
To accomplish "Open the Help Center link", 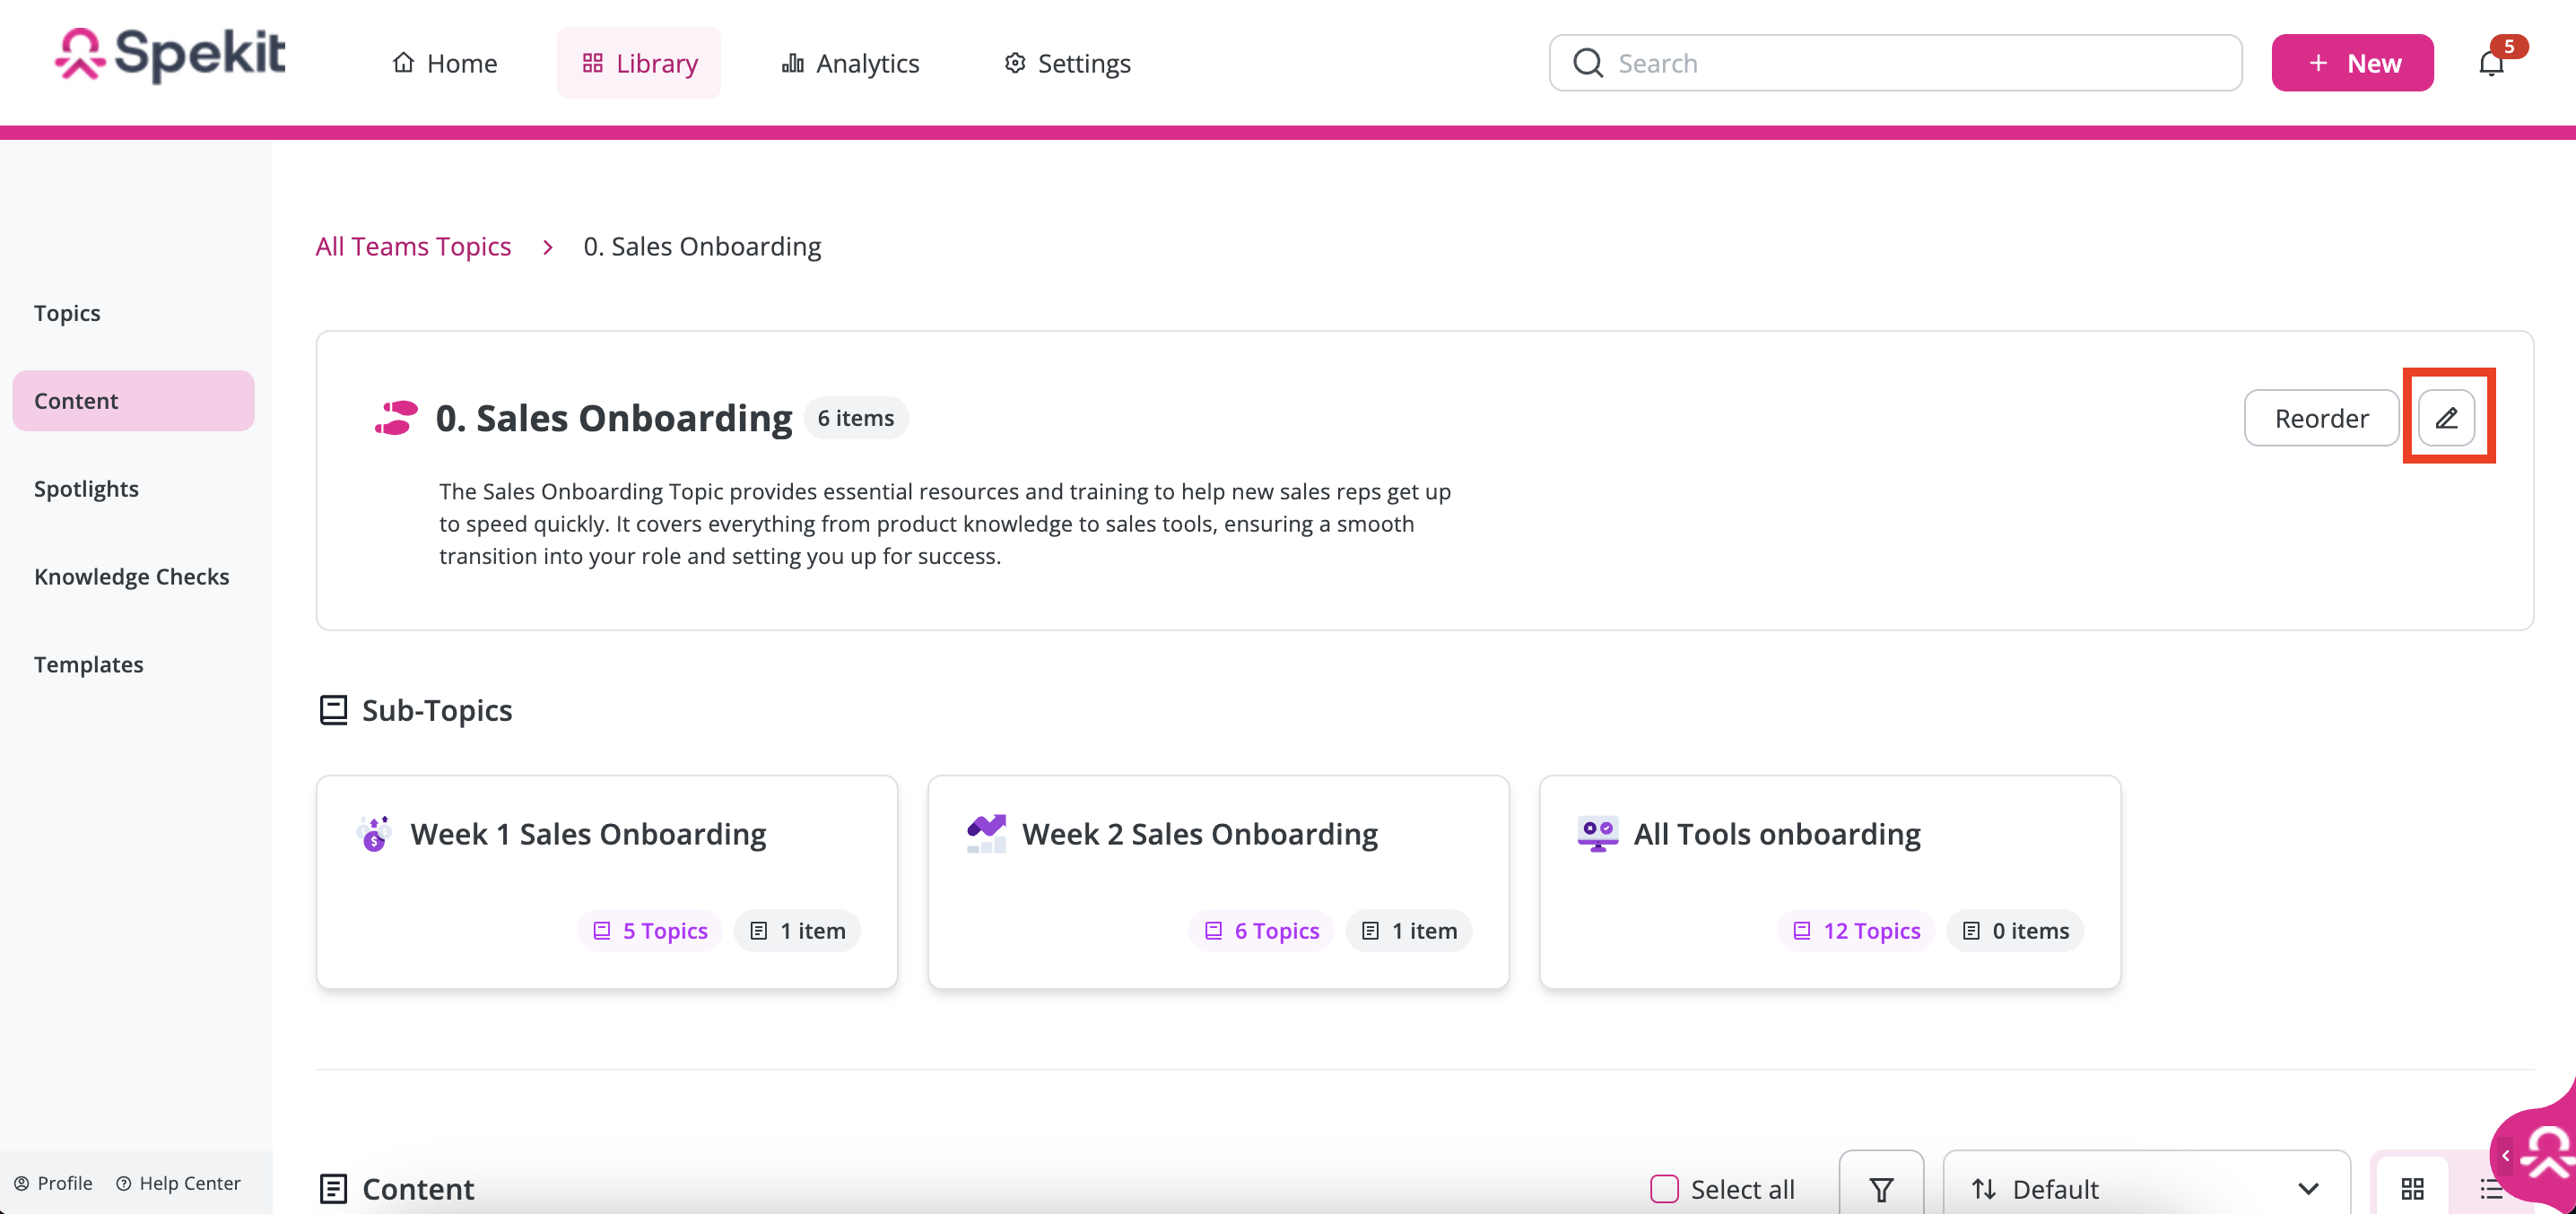I will (x=178, y=1183).
